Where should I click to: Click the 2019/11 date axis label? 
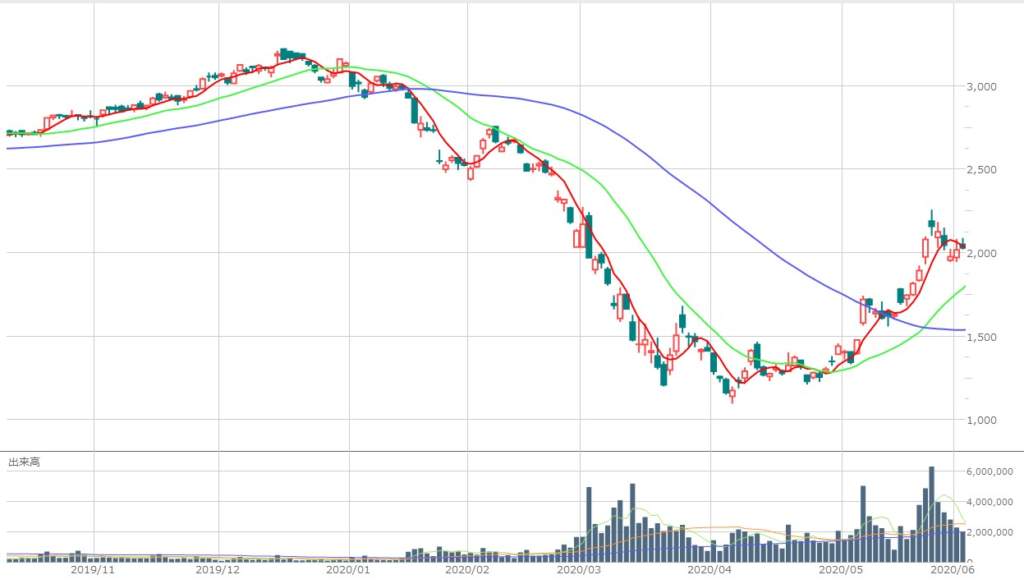pos(93,570)
